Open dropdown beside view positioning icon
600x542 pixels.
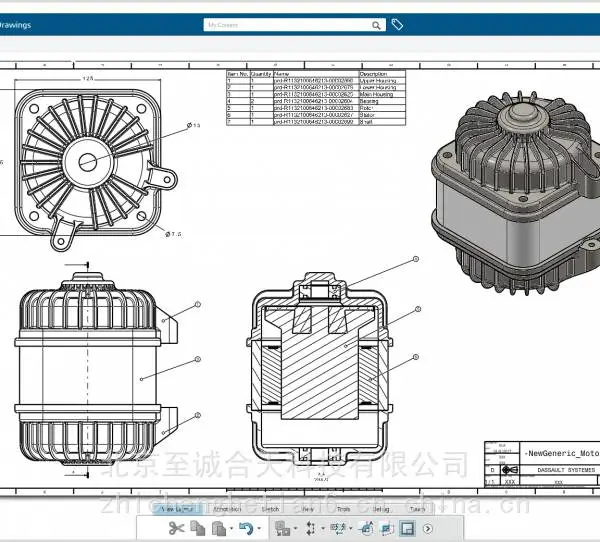tap(351, 529)
